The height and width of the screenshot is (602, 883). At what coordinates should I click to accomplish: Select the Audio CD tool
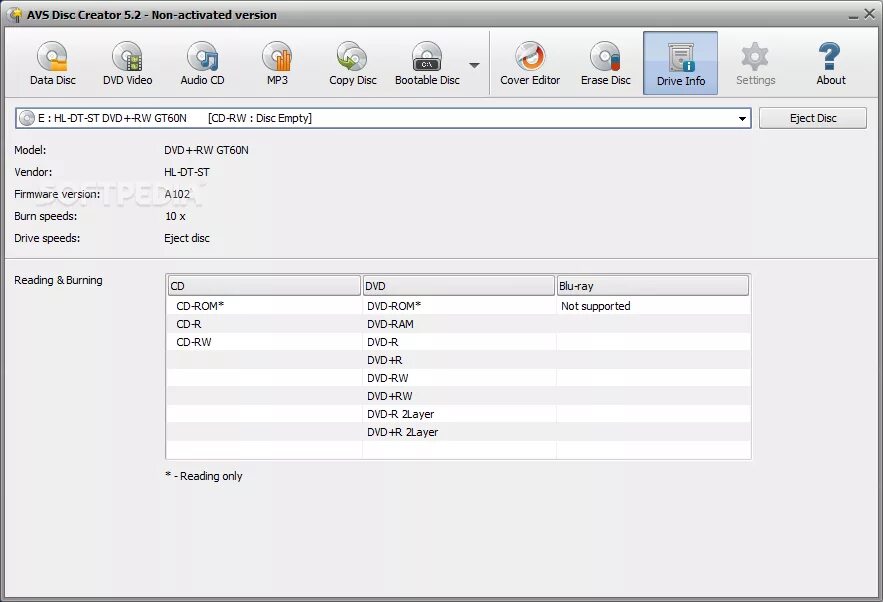(202, 62)
